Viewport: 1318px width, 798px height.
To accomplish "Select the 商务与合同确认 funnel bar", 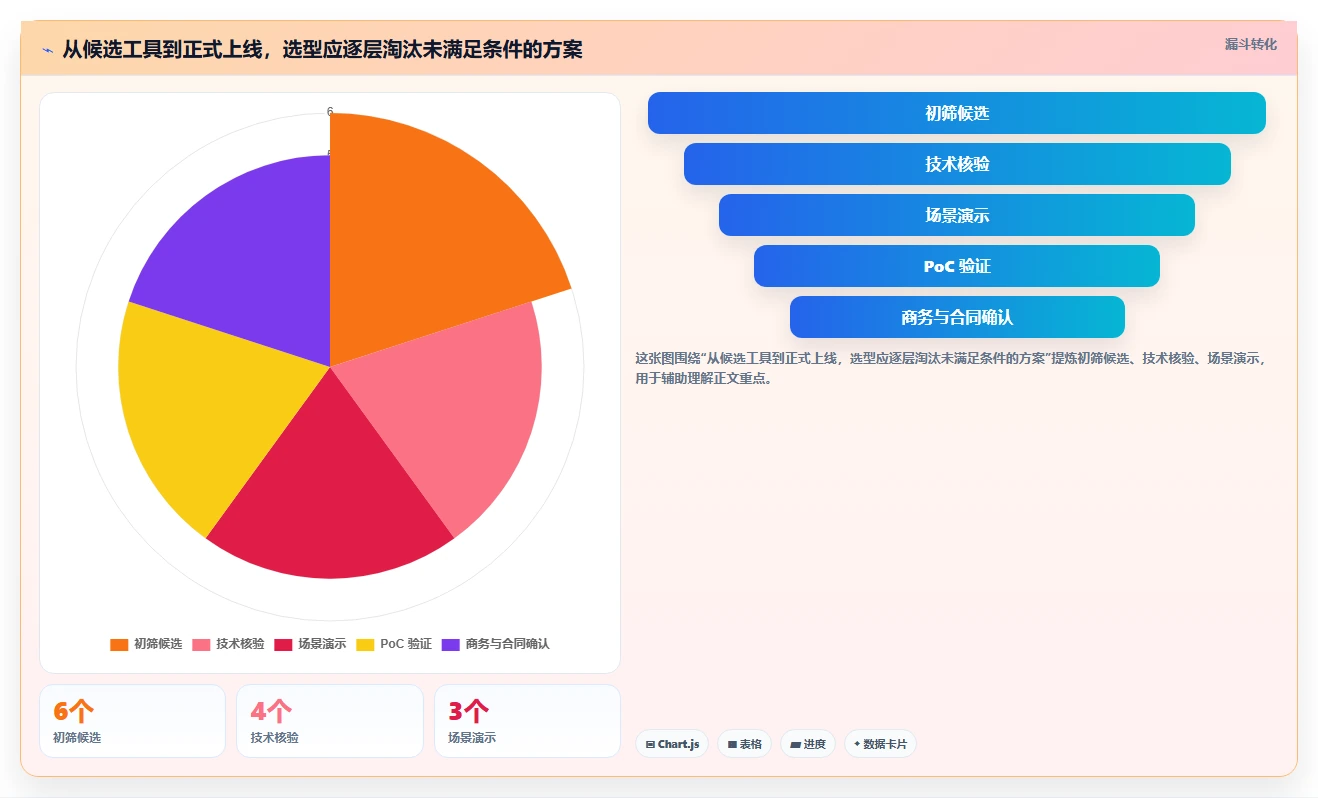I will [957, 317].
